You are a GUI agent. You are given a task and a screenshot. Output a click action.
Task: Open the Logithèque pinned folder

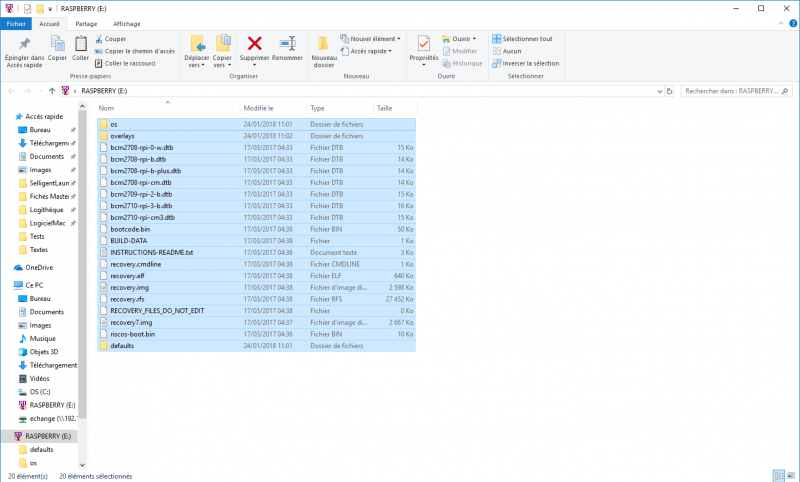(46, 210)
